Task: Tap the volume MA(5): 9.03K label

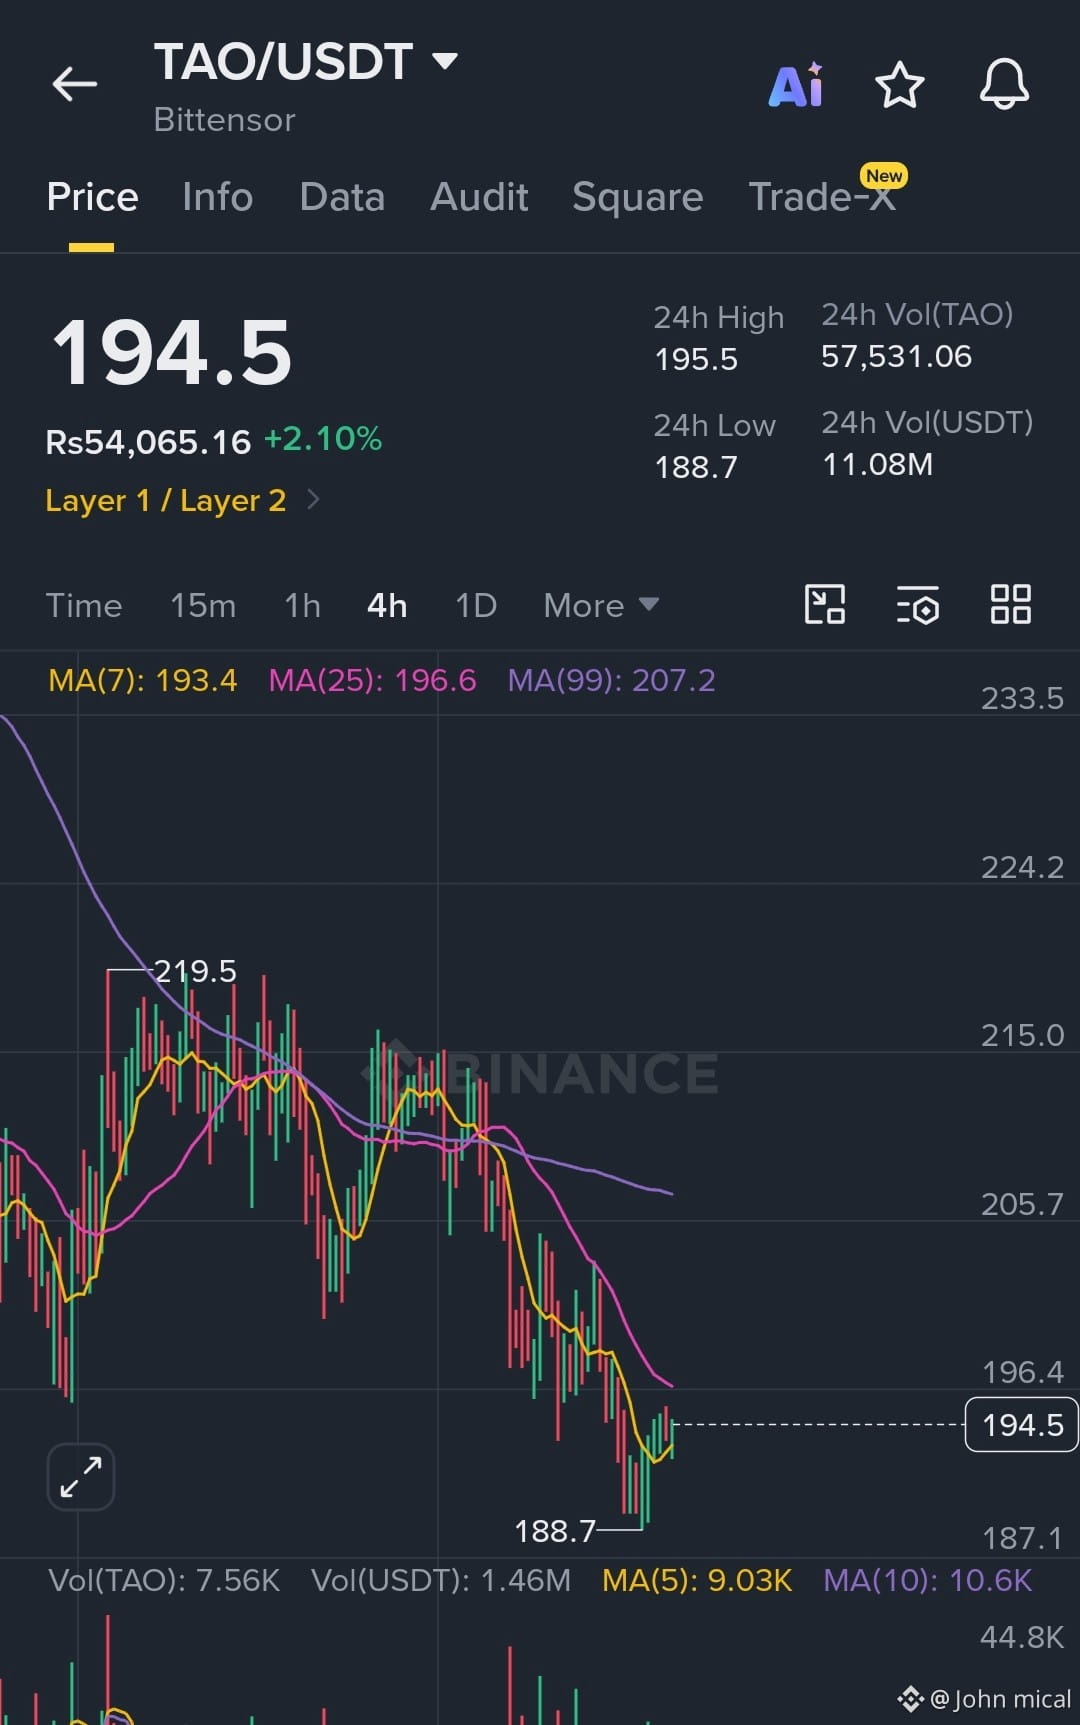Action: [697, 1580]
